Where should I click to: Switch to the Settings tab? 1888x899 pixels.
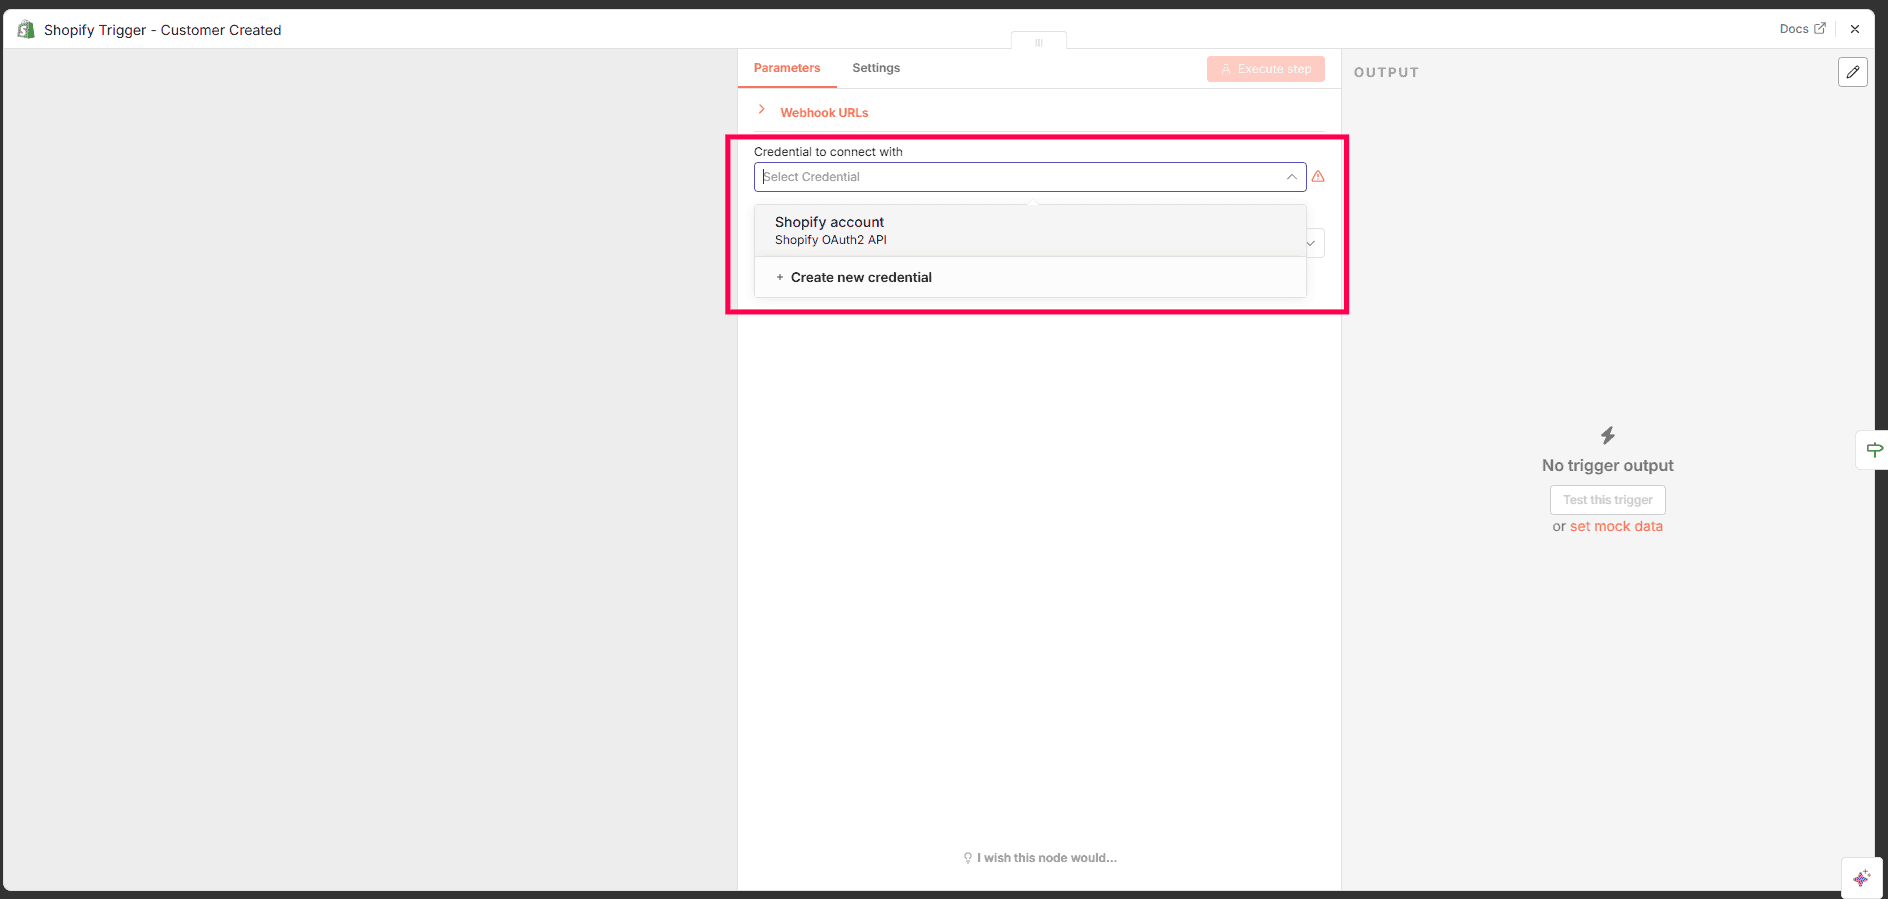[875, 68]
